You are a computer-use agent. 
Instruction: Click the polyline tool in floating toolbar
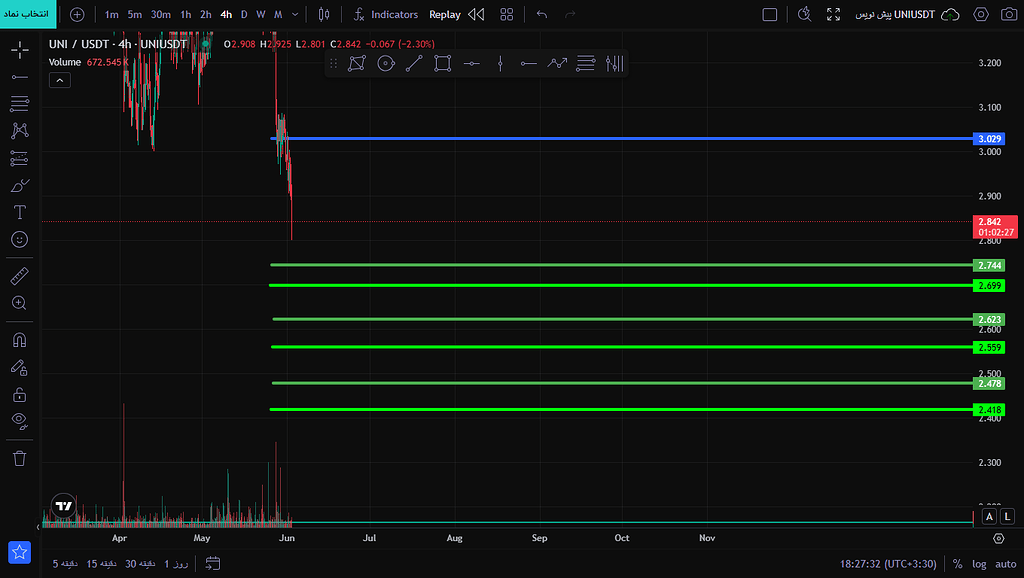[x=557, y=63]
